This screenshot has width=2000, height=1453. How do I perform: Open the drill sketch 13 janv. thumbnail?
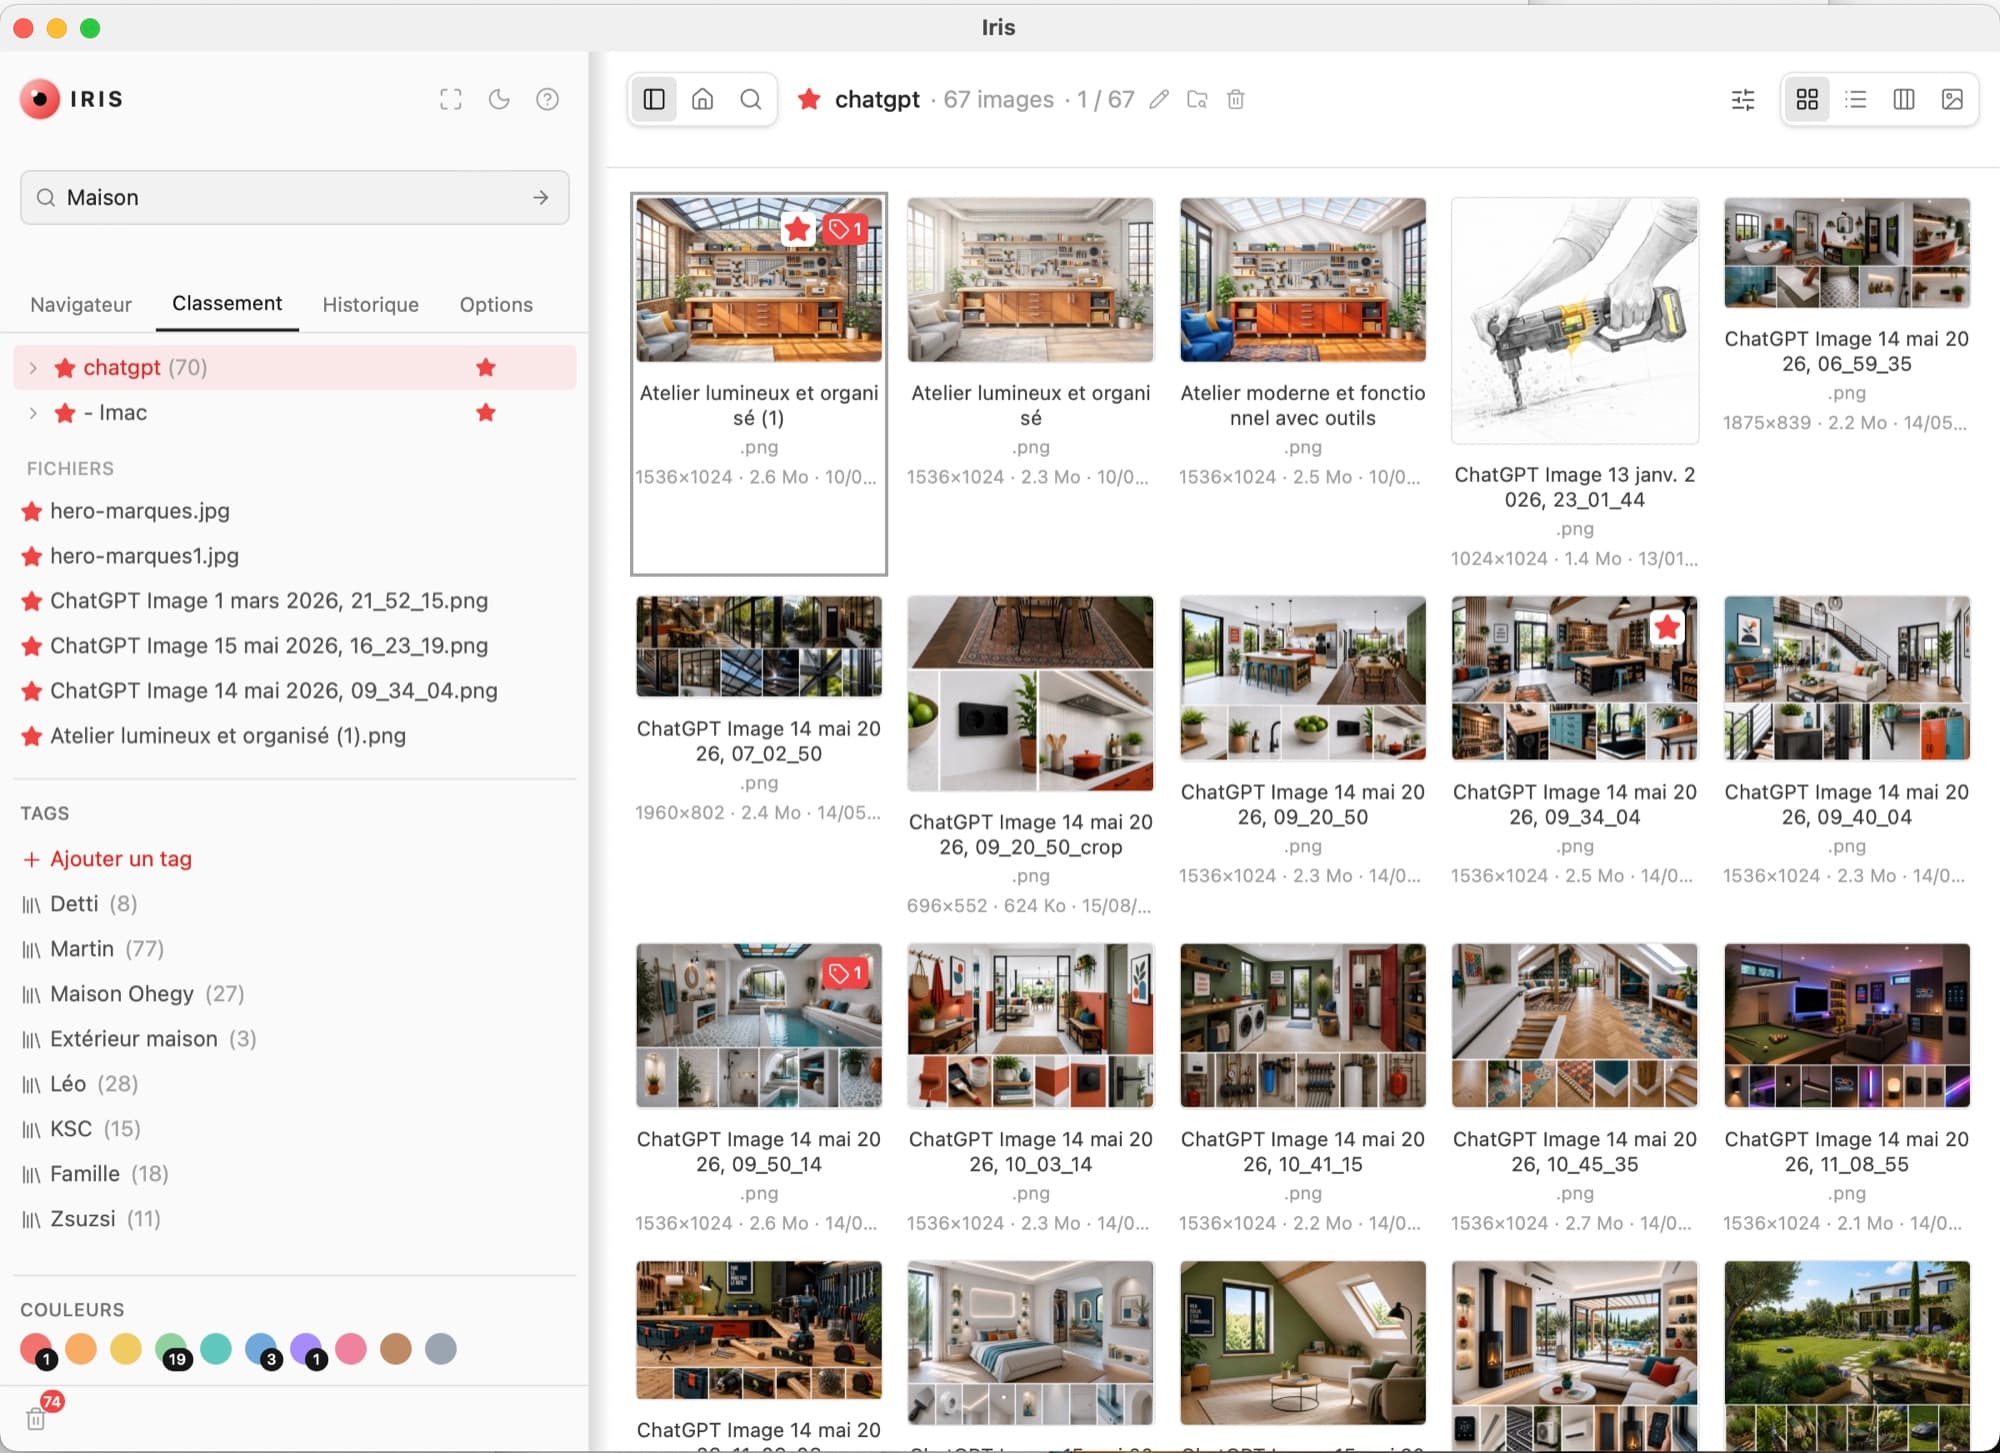tap(1575, 320)
